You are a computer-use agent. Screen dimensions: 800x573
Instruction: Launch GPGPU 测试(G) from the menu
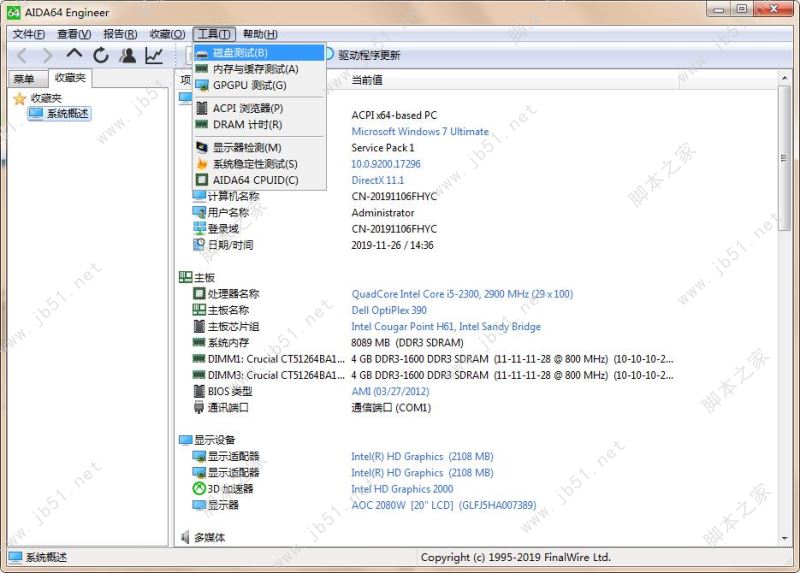259,85
